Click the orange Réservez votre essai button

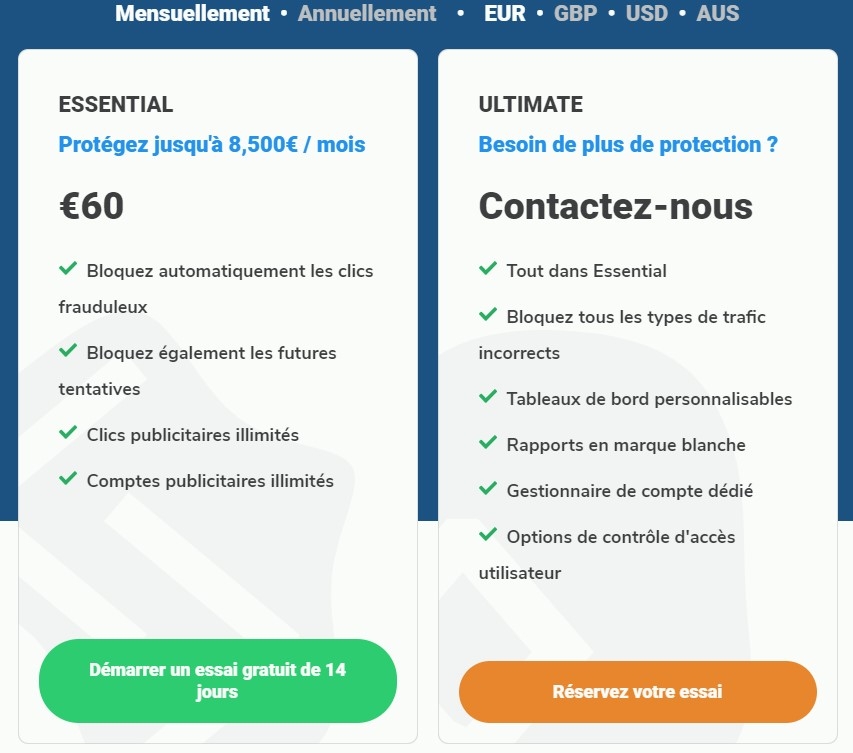637,692
